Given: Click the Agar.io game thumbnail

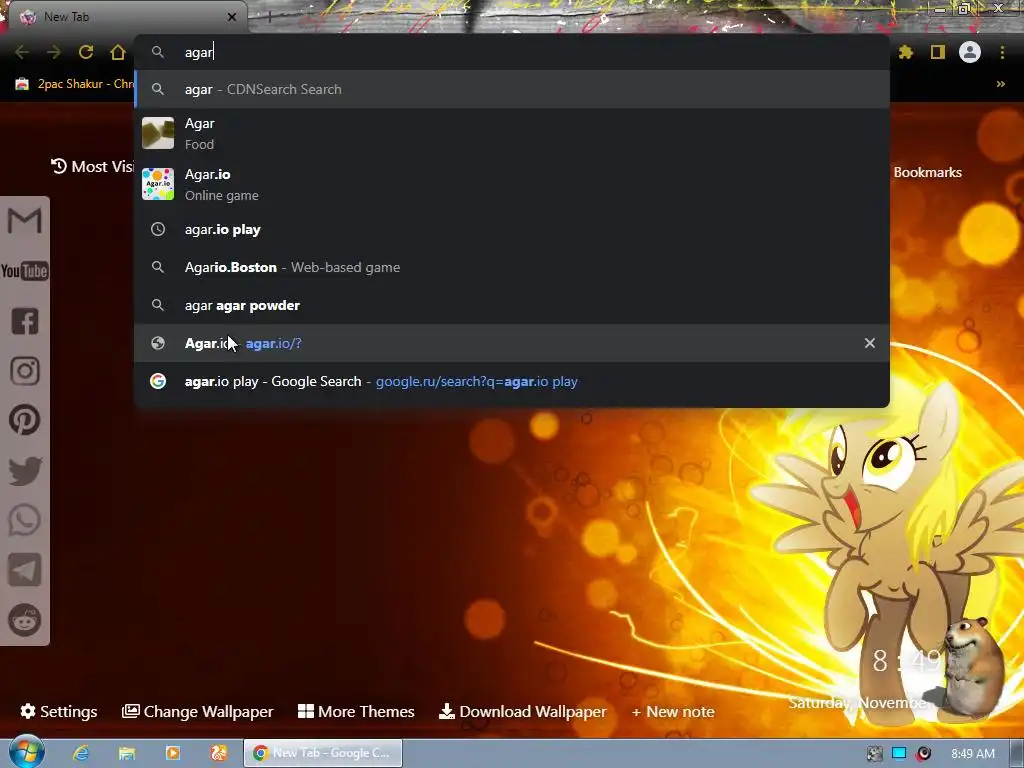Looking at the screenshot, I should pyautogui.click(x=158, y=184).
